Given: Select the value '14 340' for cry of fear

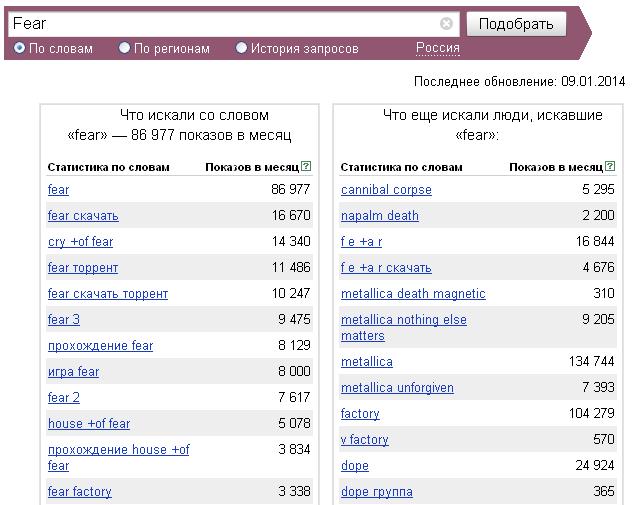Looking at the screenshot, I should click(291, 241).
